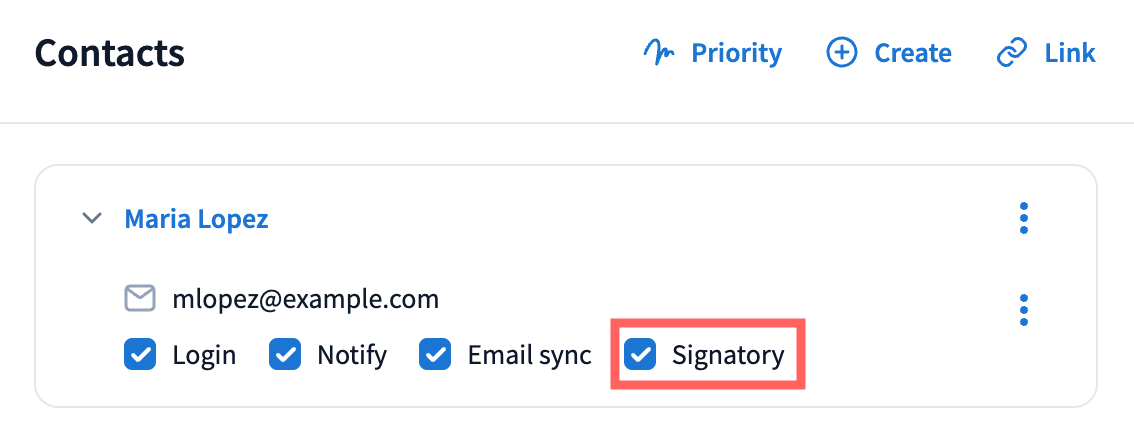Screen dimensions: 1134x448
Task: Select the Link button text
Action: coord(1070,53)
